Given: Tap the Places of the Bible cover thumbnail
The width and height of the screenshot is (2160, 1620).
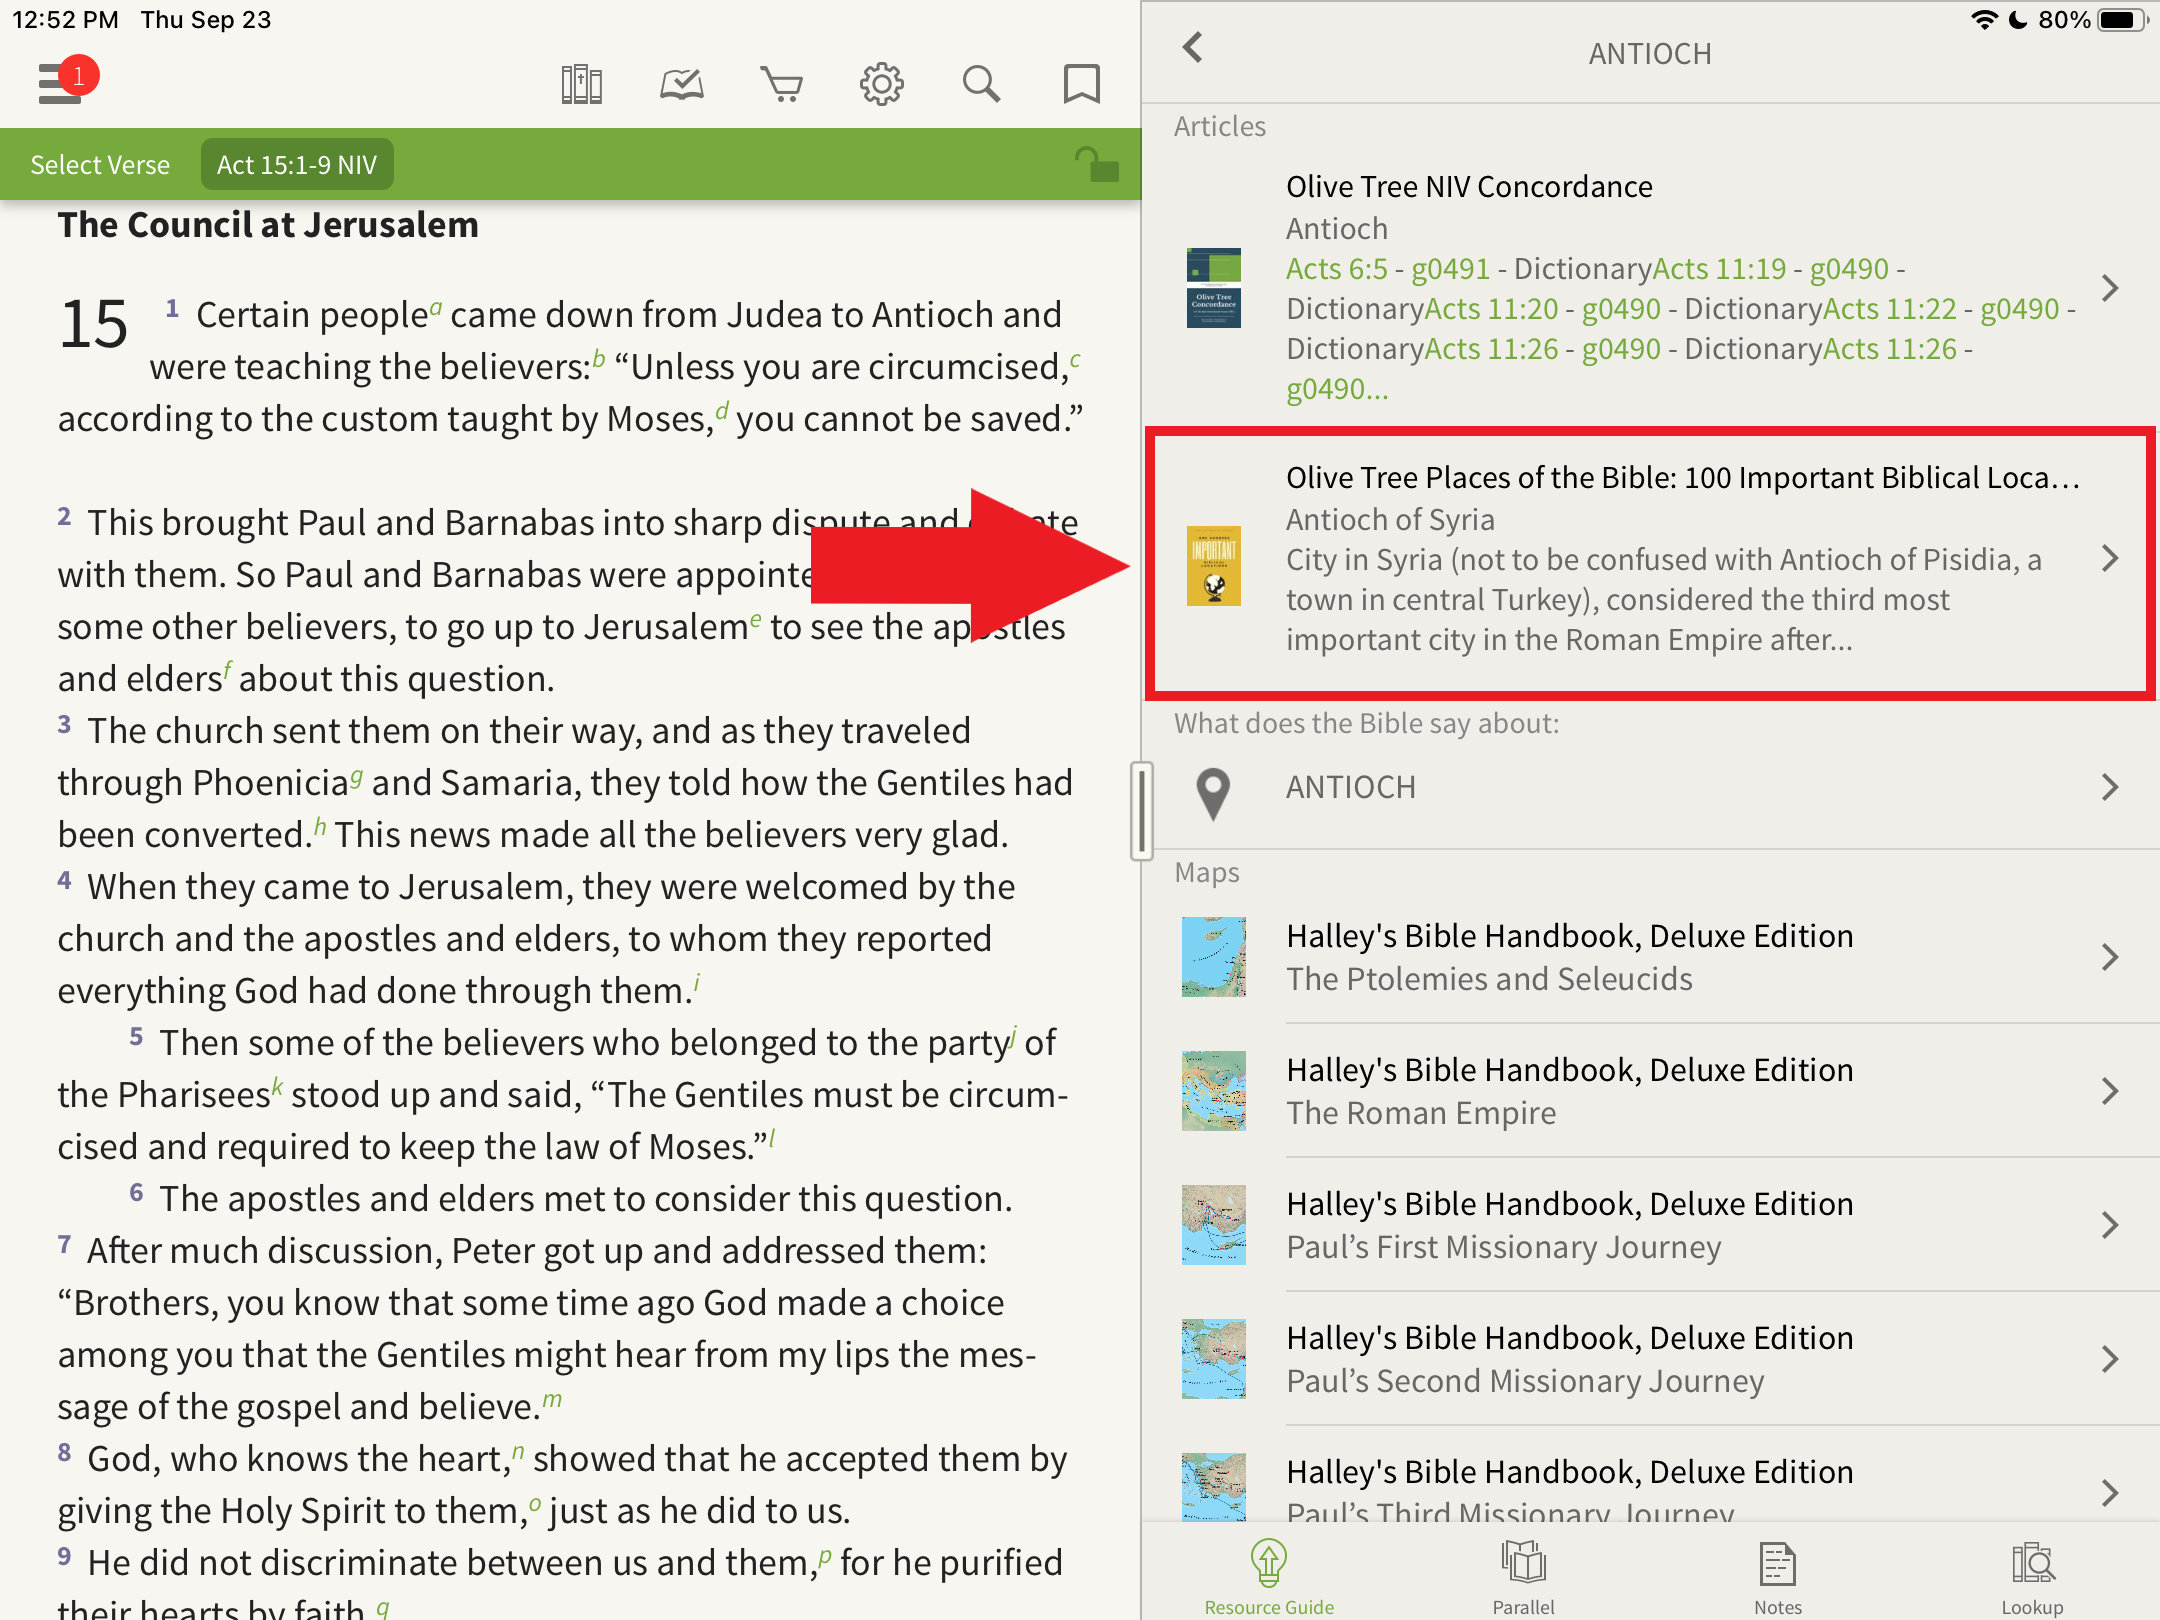Looking at the screenshot, I should [x=1214, y=566].
